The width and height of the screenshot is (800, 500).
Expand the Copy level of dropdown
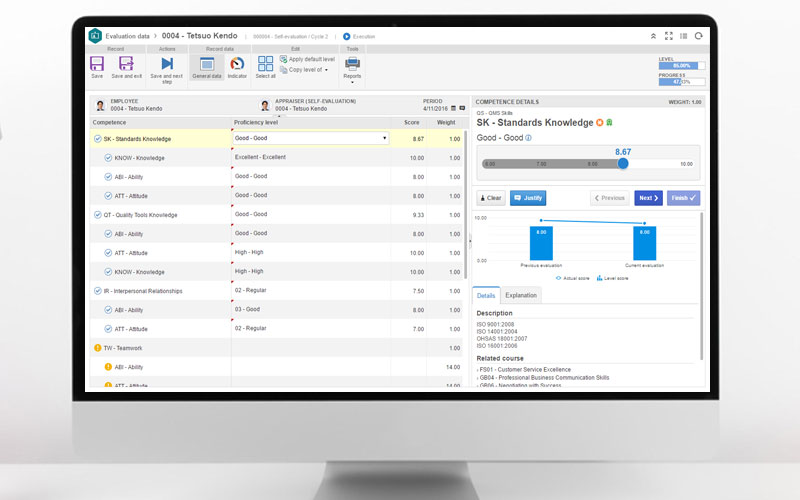[x=326, y=69]
